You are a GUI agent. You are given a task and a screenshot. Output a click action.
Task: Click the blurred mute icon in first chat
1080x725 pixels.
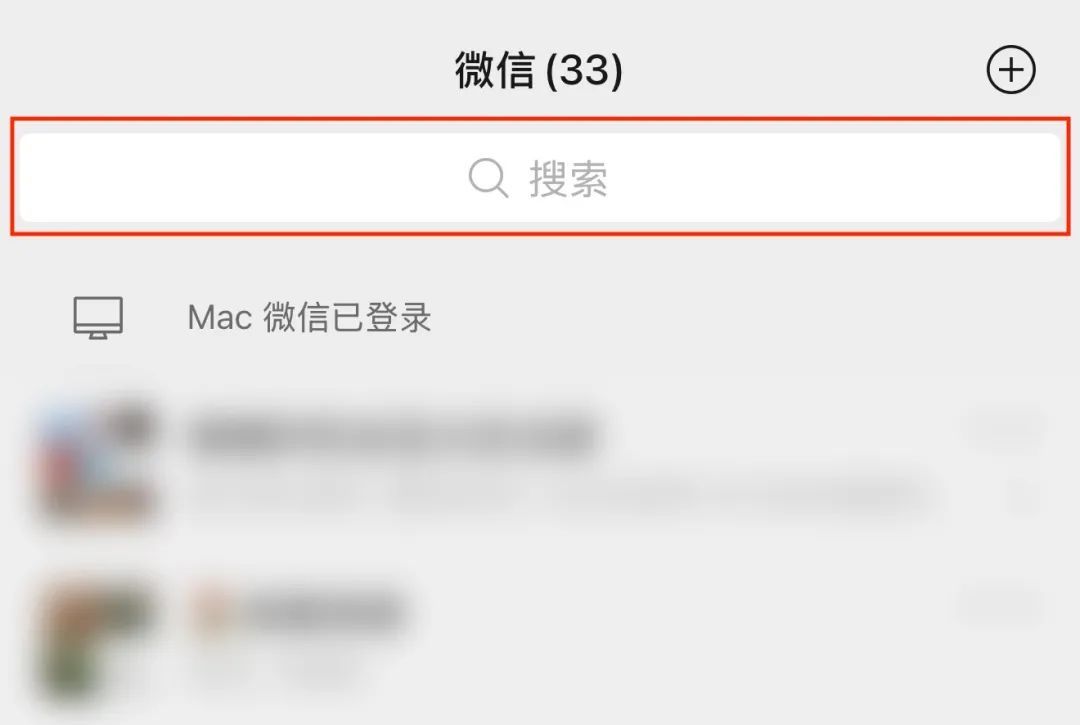point(1023,497)
